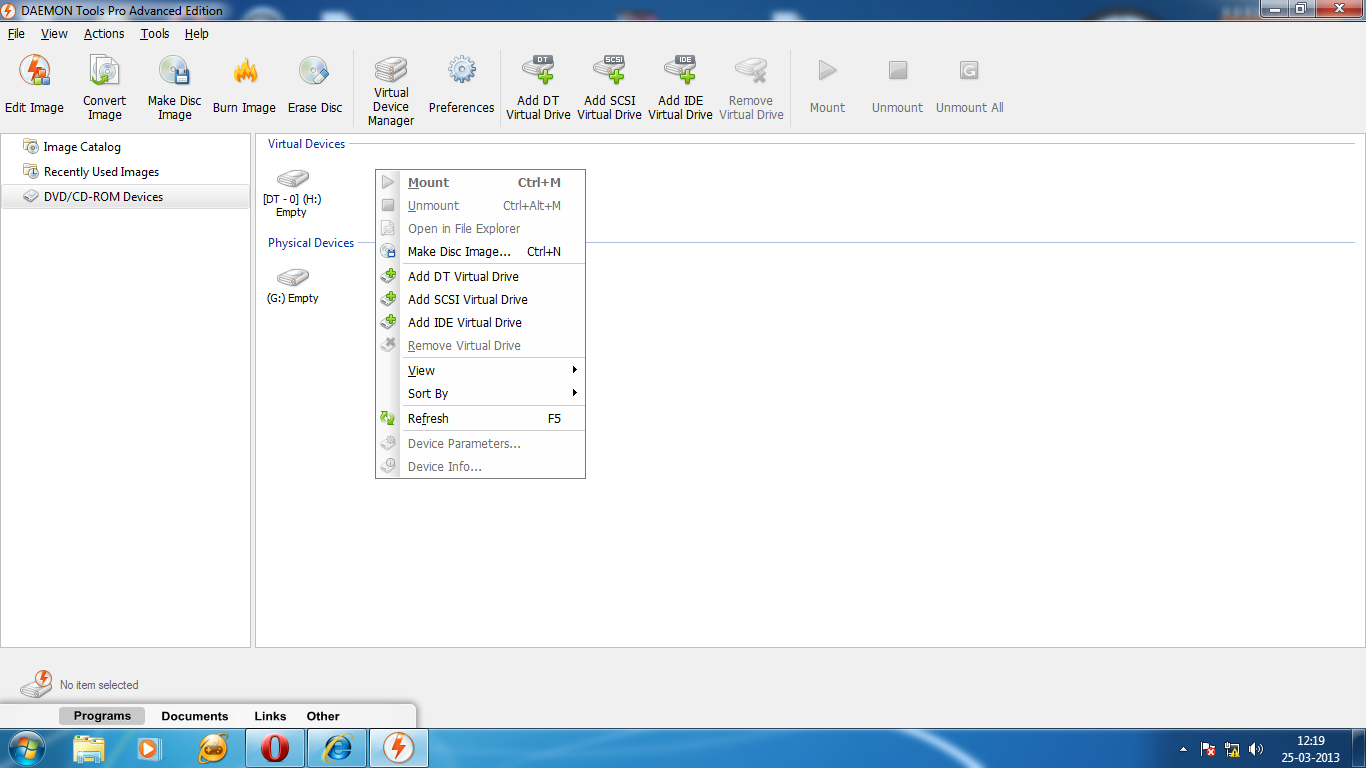Screen dimensions: 1366x768
Task: Open the View menu in the menu bar
Action: pos(54,33)
